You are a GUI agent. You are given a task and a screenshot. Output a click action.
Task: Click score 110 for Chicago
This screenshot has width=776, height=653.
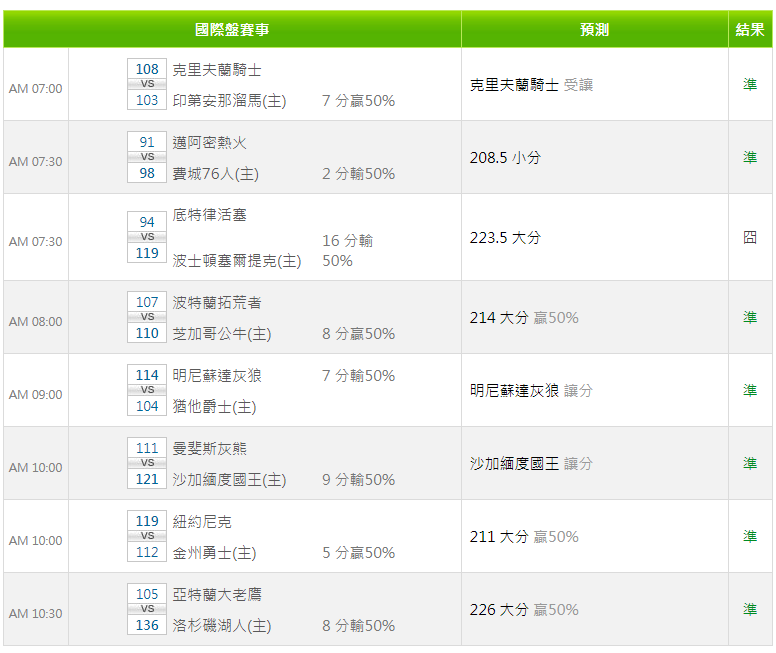click(x=147, y=333)
